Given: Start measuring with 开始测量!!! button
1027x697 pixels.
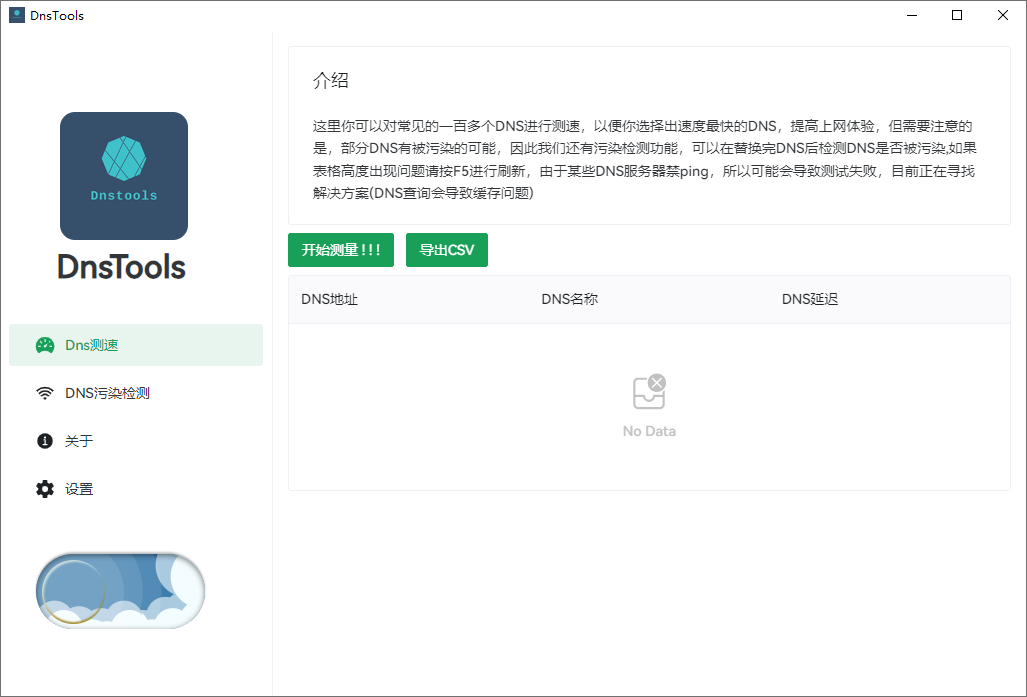Looking at the screenshot, I should pos(341,250).
